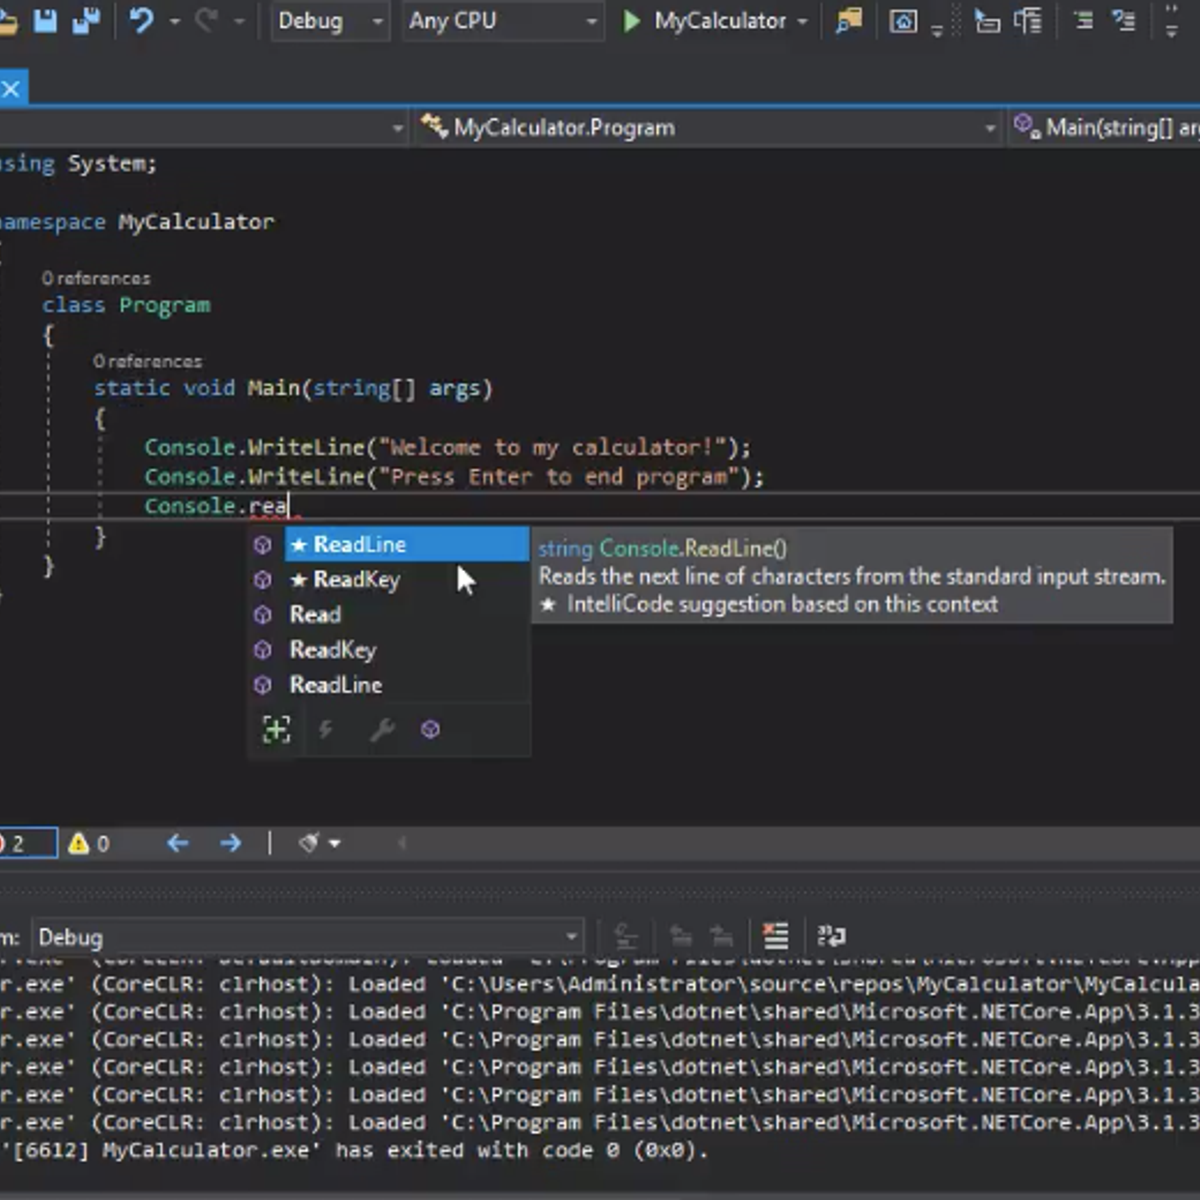Toggle the methods cube filter in IntelliSense

430,730
